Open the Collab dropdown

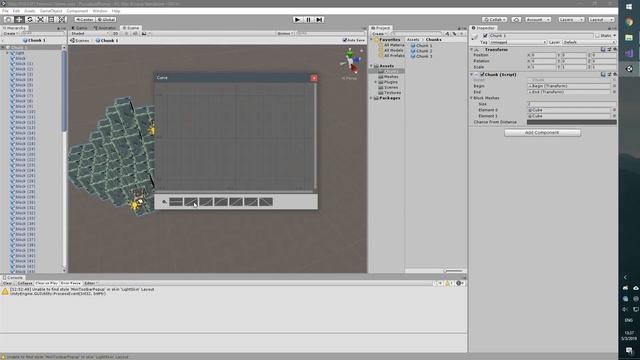tap(495, 20)
